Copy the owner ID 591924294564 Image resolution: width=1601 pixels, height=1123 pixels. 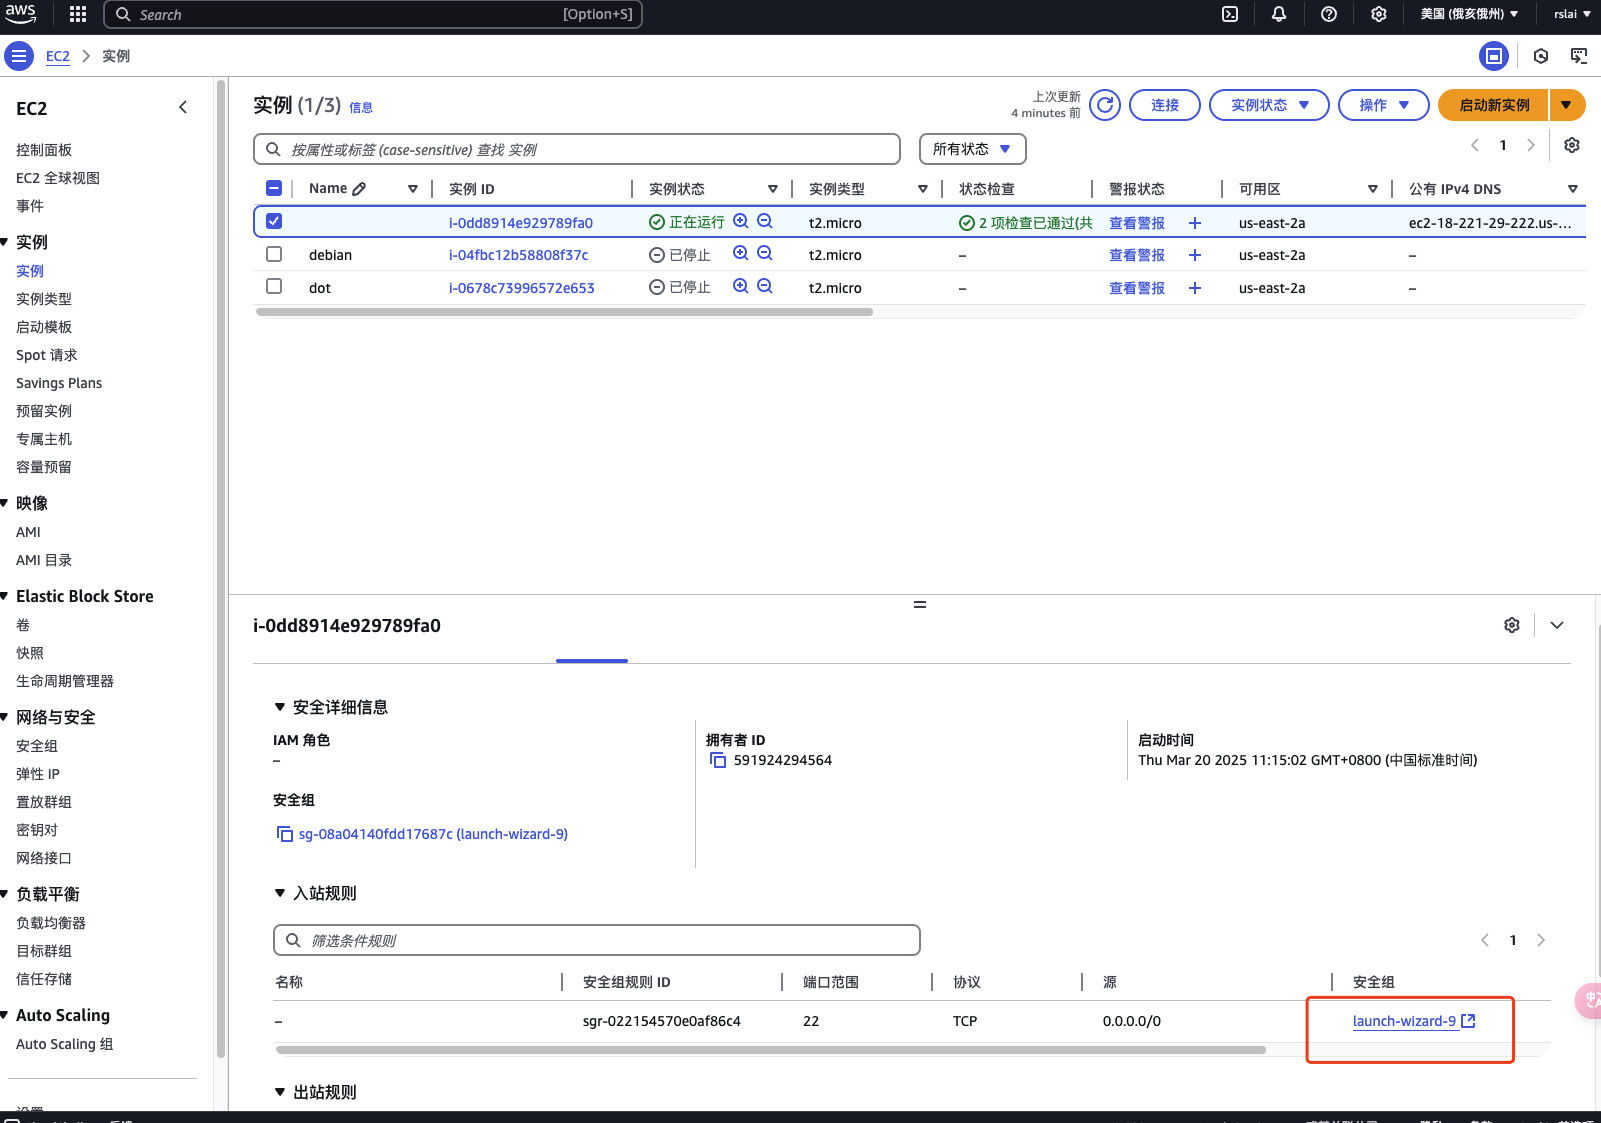coord(718,760)
